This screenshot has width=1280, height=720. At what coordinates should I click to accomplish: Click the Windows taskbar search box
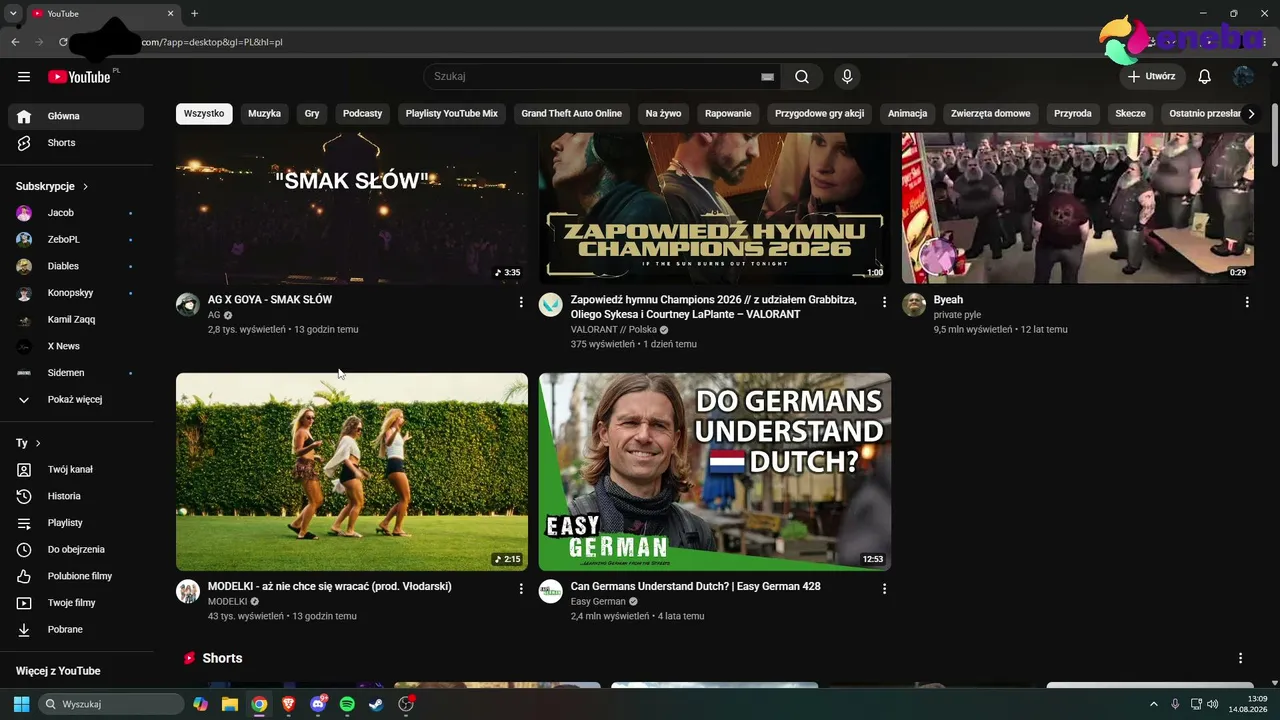point(111,704)
